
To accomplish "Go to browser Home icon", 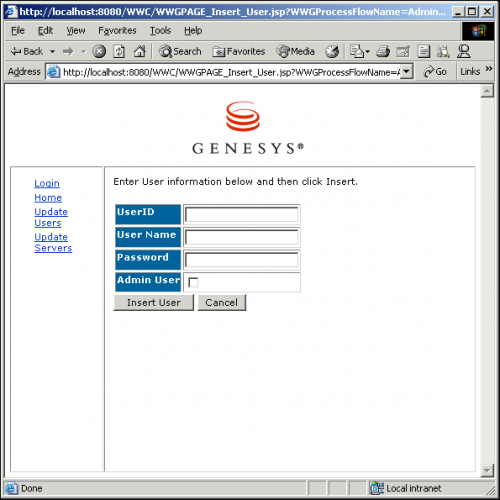I will (x=139, y=51).
